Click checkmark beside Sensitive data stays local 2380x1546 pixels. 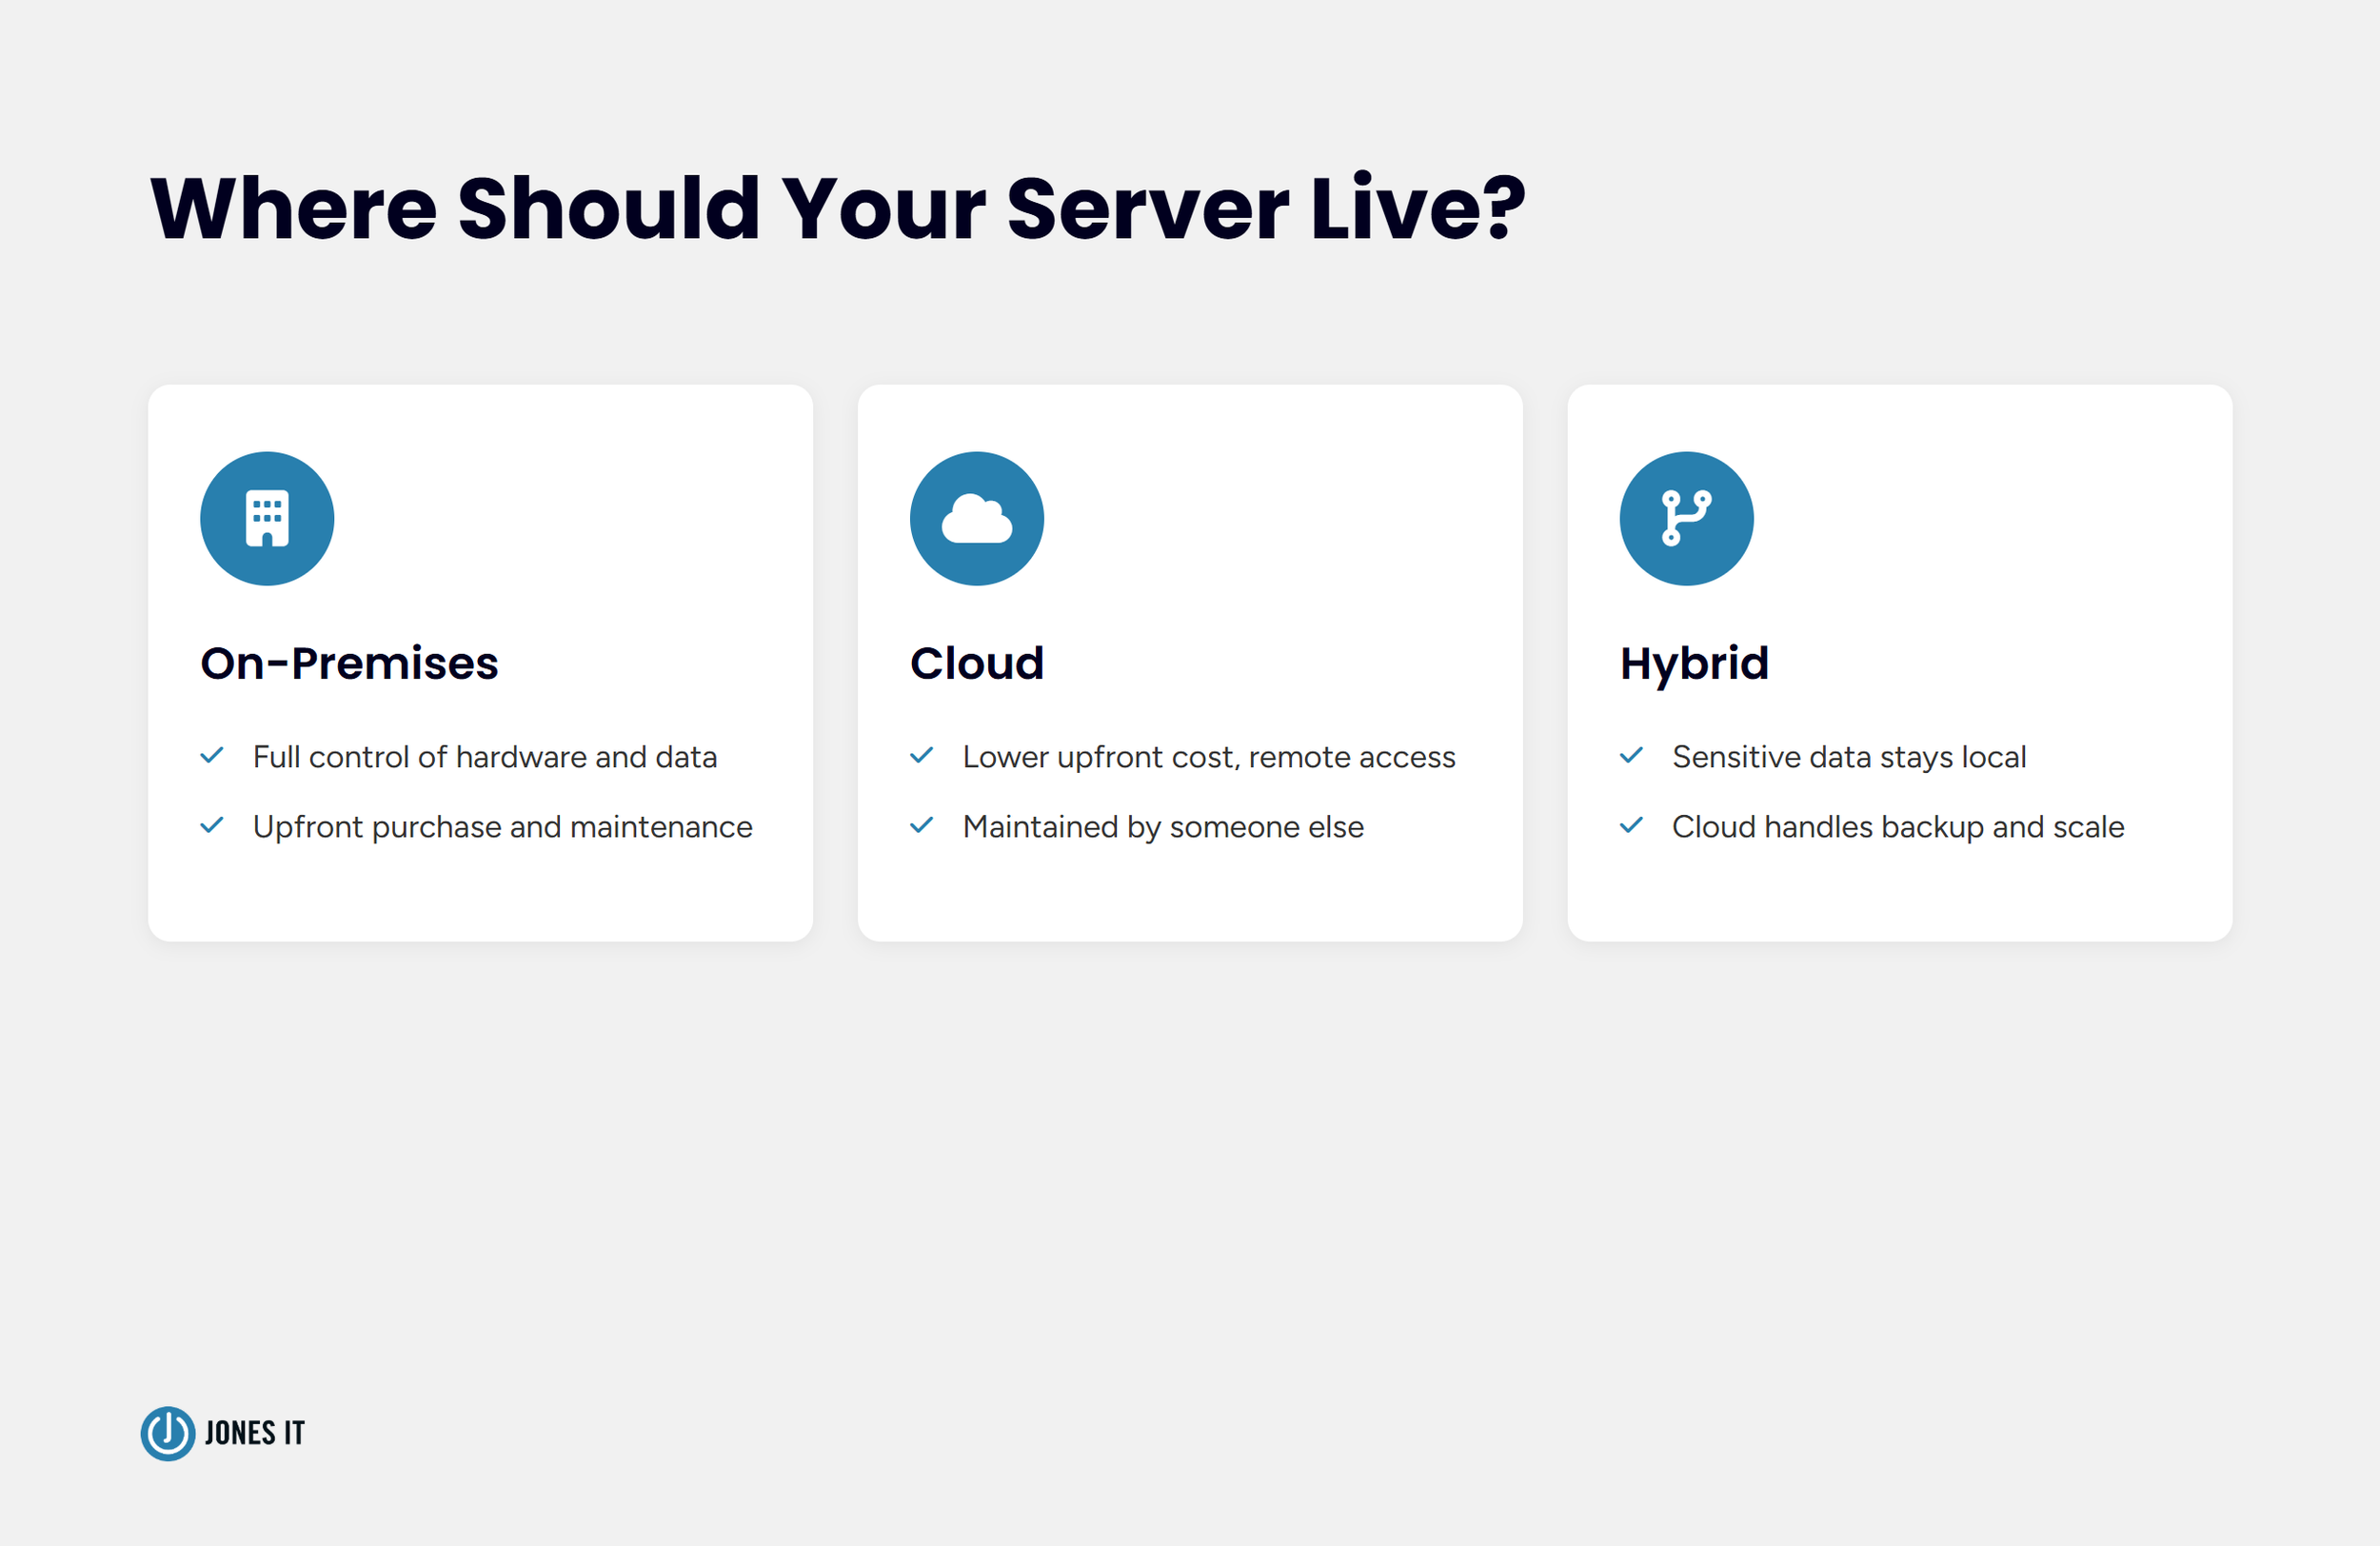point(1632,756)
